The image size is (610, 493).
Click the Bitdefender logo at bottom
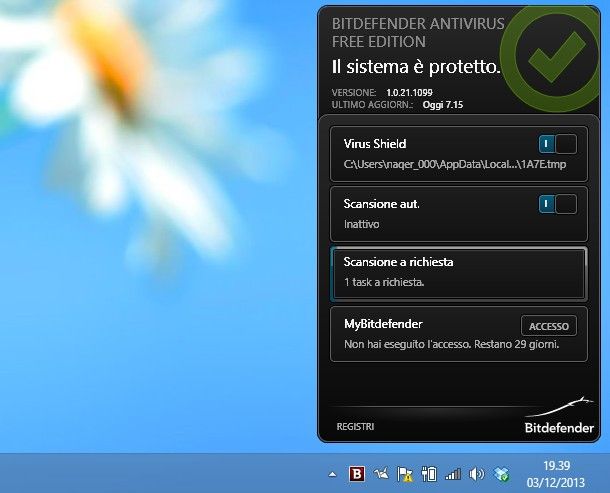point(559,416)
